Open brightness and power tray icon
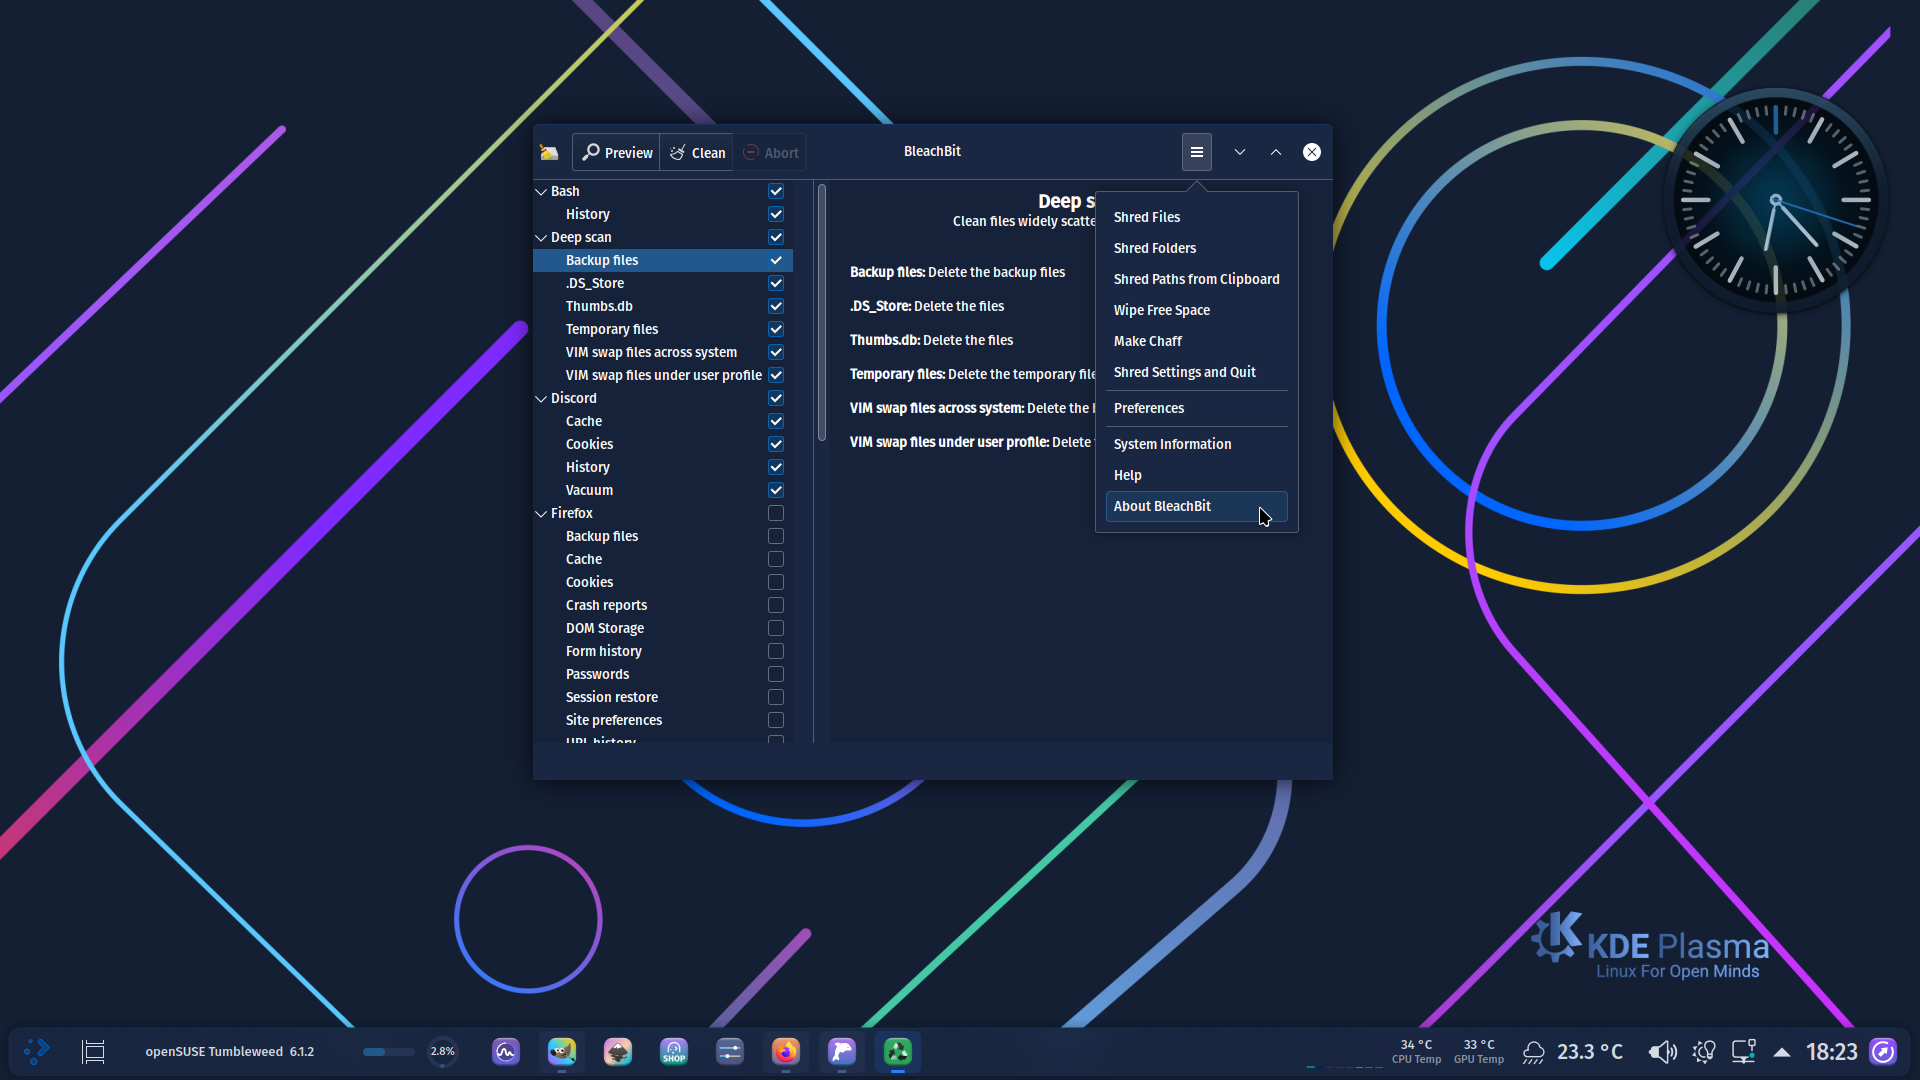Viewport: 1920px width, 1080px height. click(1704, 1052)
